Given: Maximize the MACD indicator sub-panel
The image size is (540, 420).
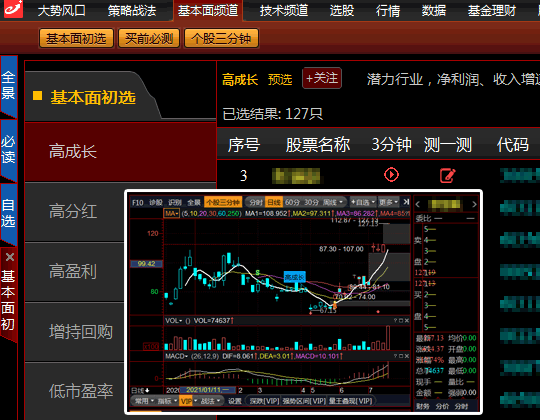Looking at the screenshot, I should [401, 356].
